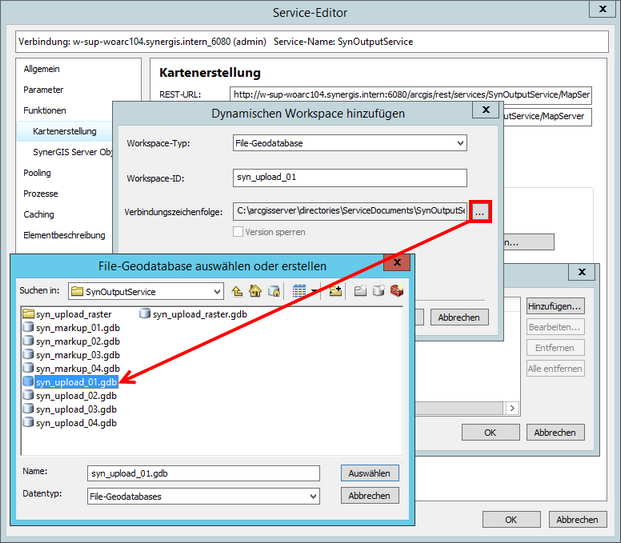Click Abbrechen in Dynamischen Workspace dialog
621x543 pixels.
point(459,317)
